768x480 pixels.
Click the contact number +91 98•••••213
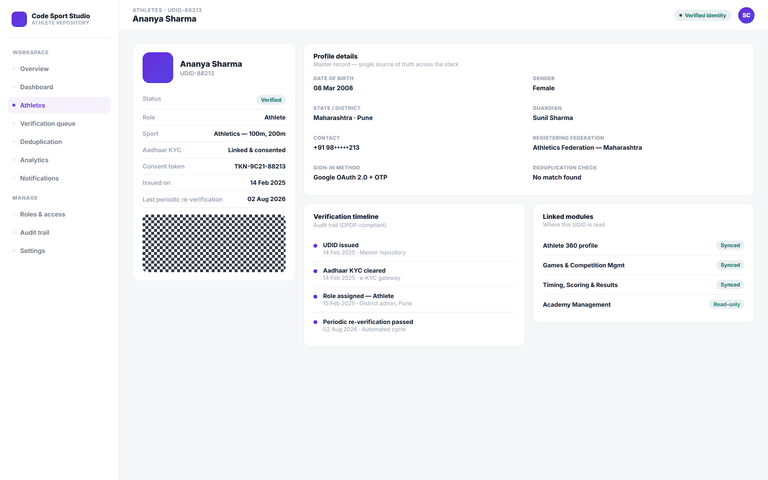tap(336, 147)
